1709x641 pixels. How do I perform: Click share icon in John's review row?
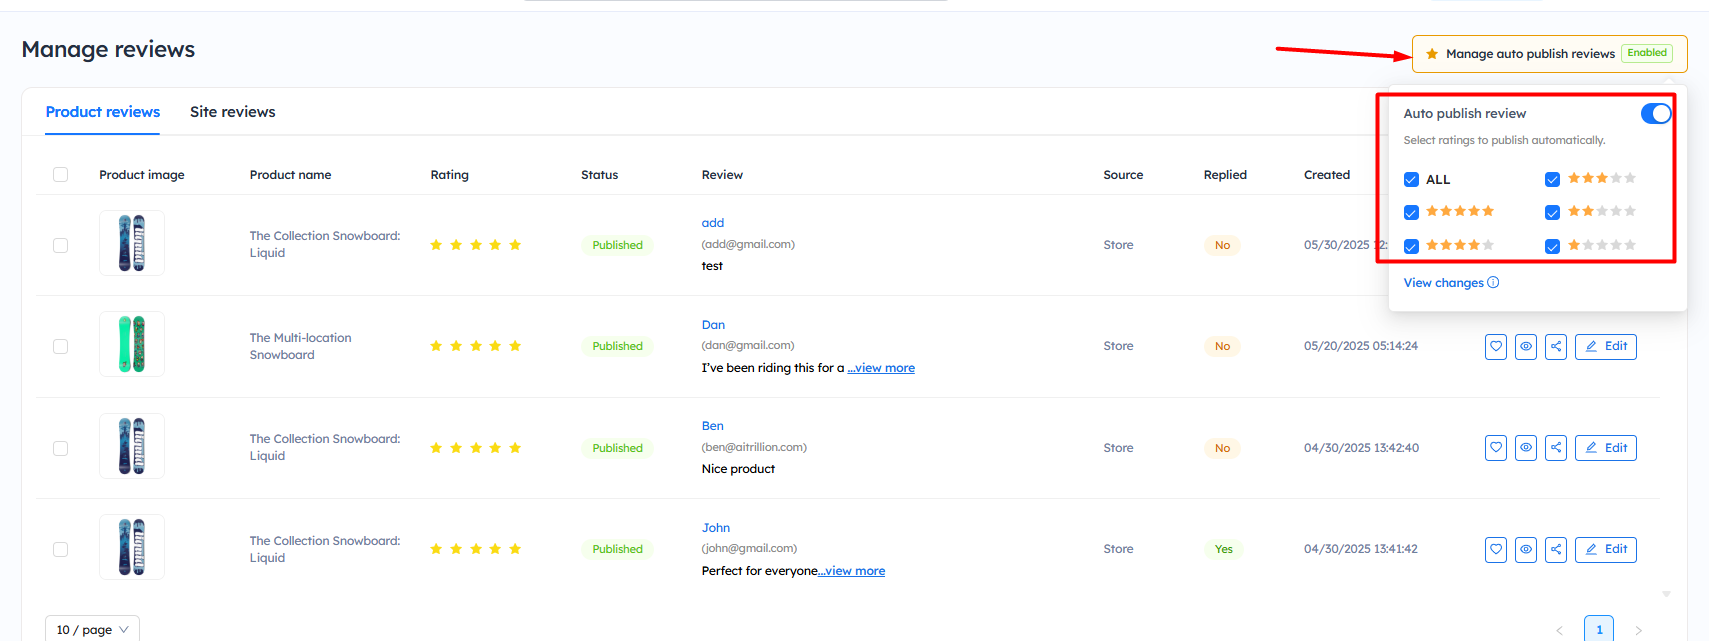[x=1555, y=549]
